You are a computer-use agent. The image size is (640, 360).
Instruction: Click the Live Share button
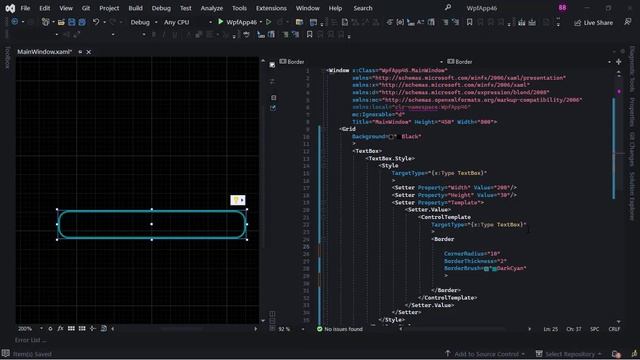[x=593, y=22]
